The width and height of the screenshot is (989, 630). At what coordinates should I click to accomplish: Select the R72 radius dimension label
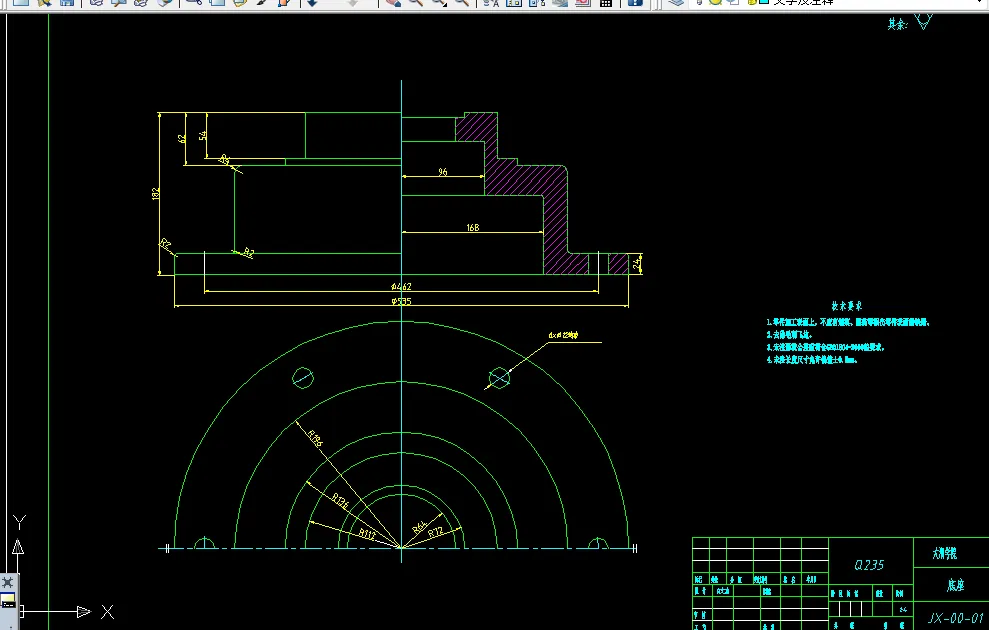(435, 532)
